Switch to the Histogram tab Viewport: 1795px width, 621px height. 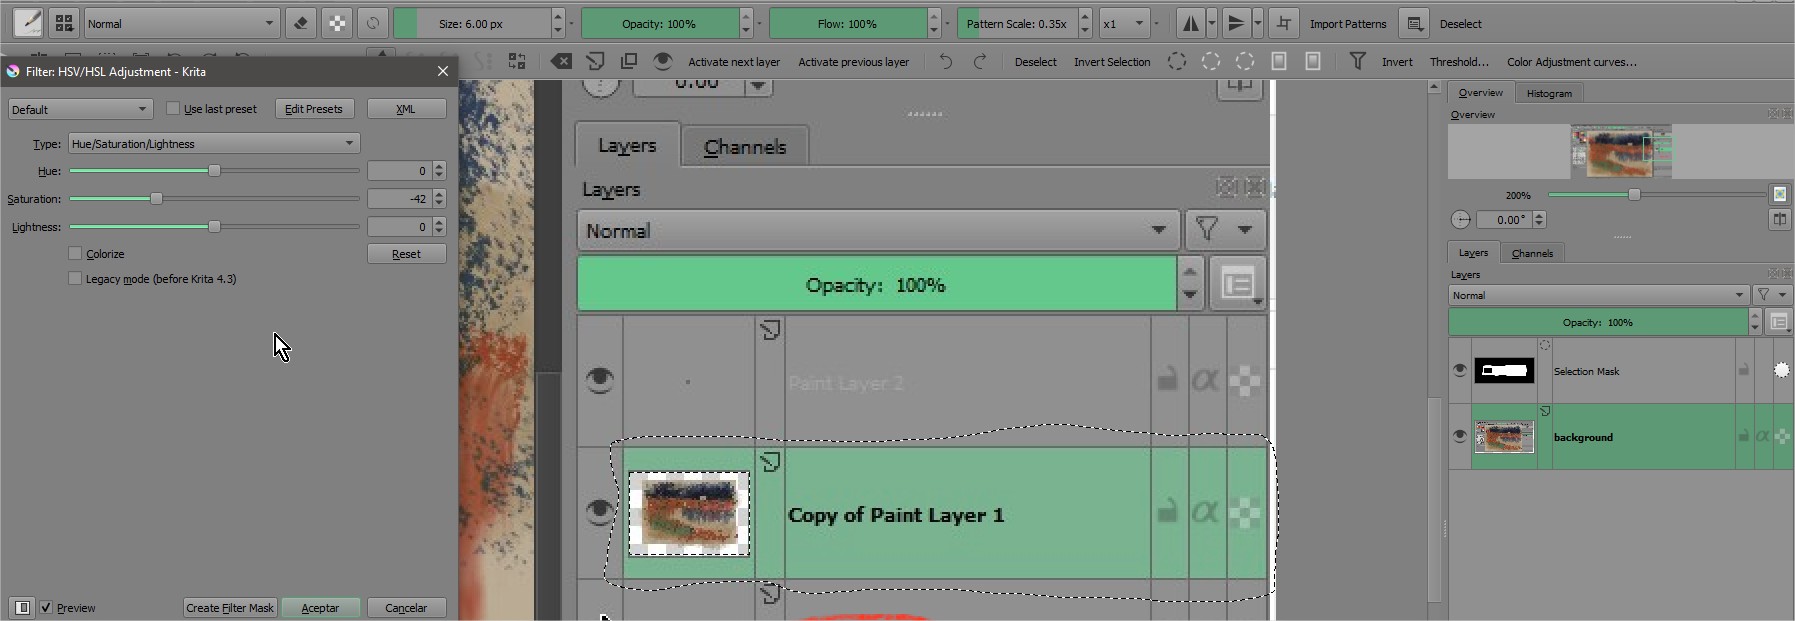1549,93
